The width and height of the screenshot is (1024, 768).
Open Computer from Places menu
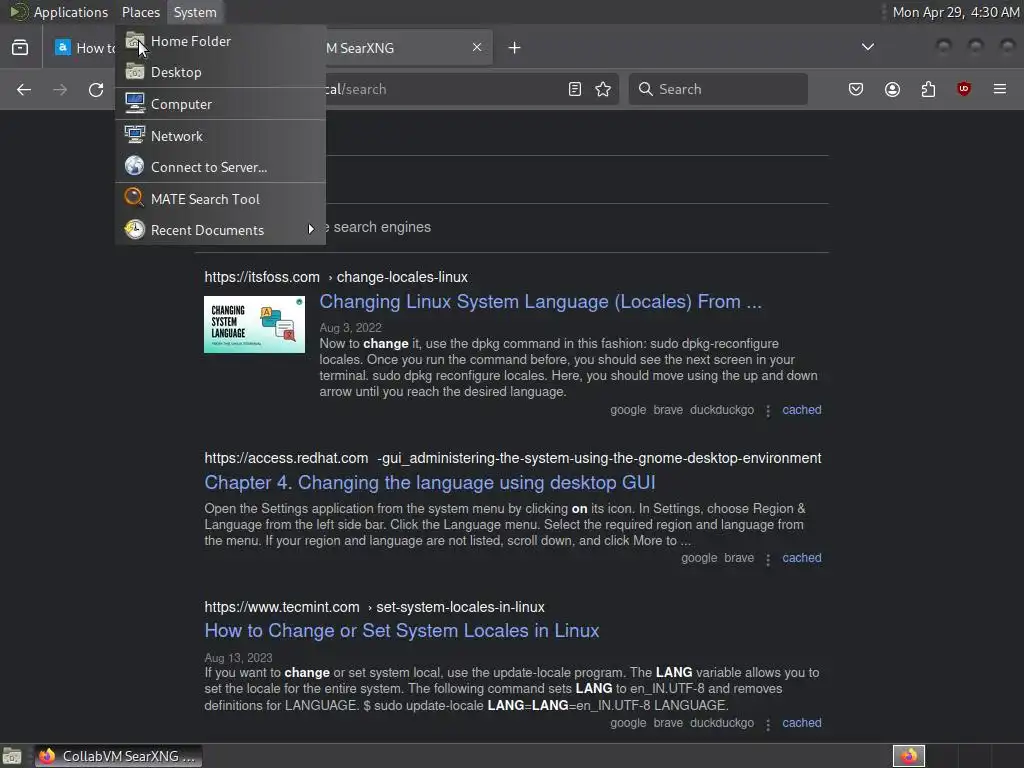[x=220, y=104]
